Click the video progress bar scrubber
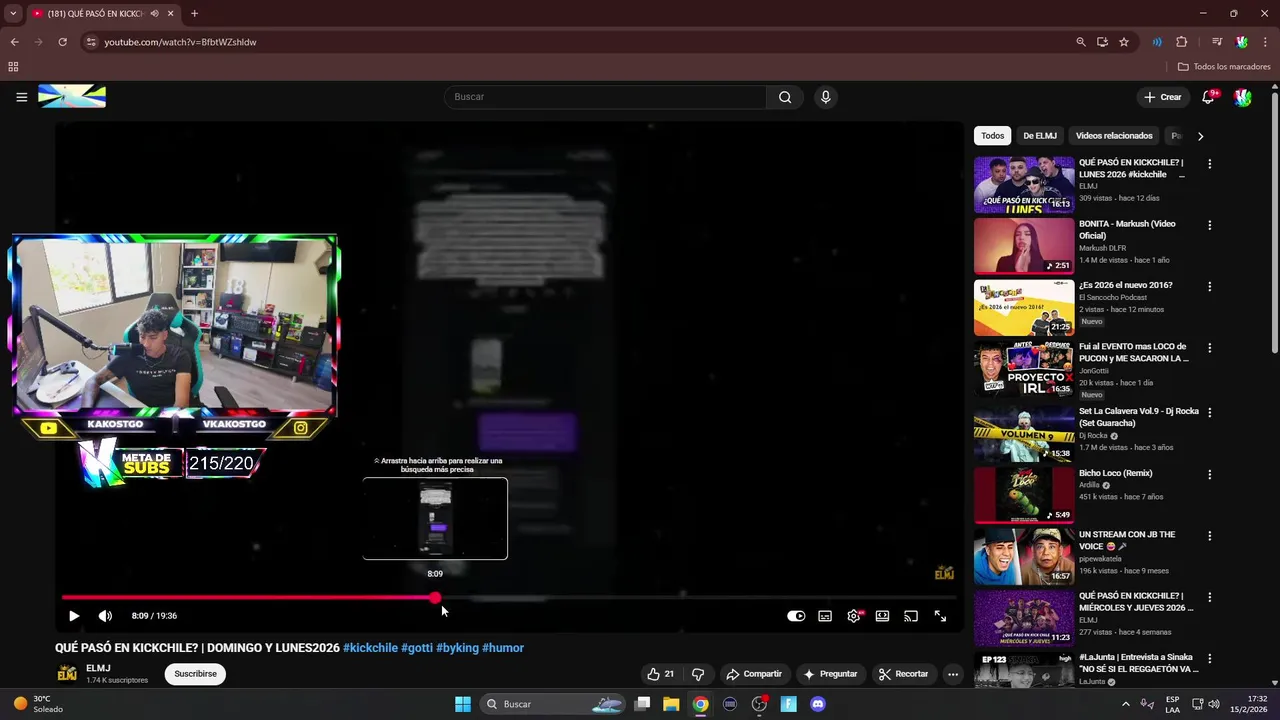Screen dimensions: 1280x720 pyautogui.click(x=435, y=598)
